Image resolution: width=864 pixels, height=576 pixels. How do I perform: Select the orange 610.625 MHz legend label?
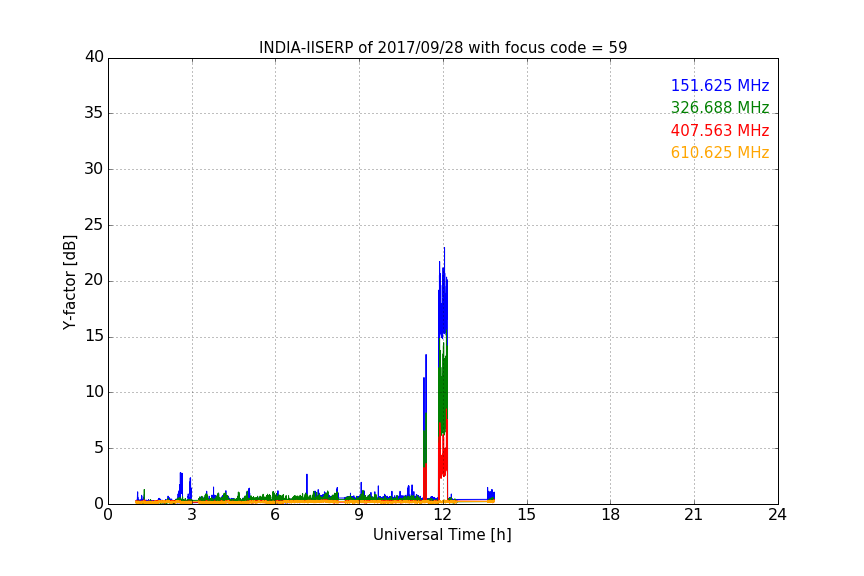click(x=720, y=152)
